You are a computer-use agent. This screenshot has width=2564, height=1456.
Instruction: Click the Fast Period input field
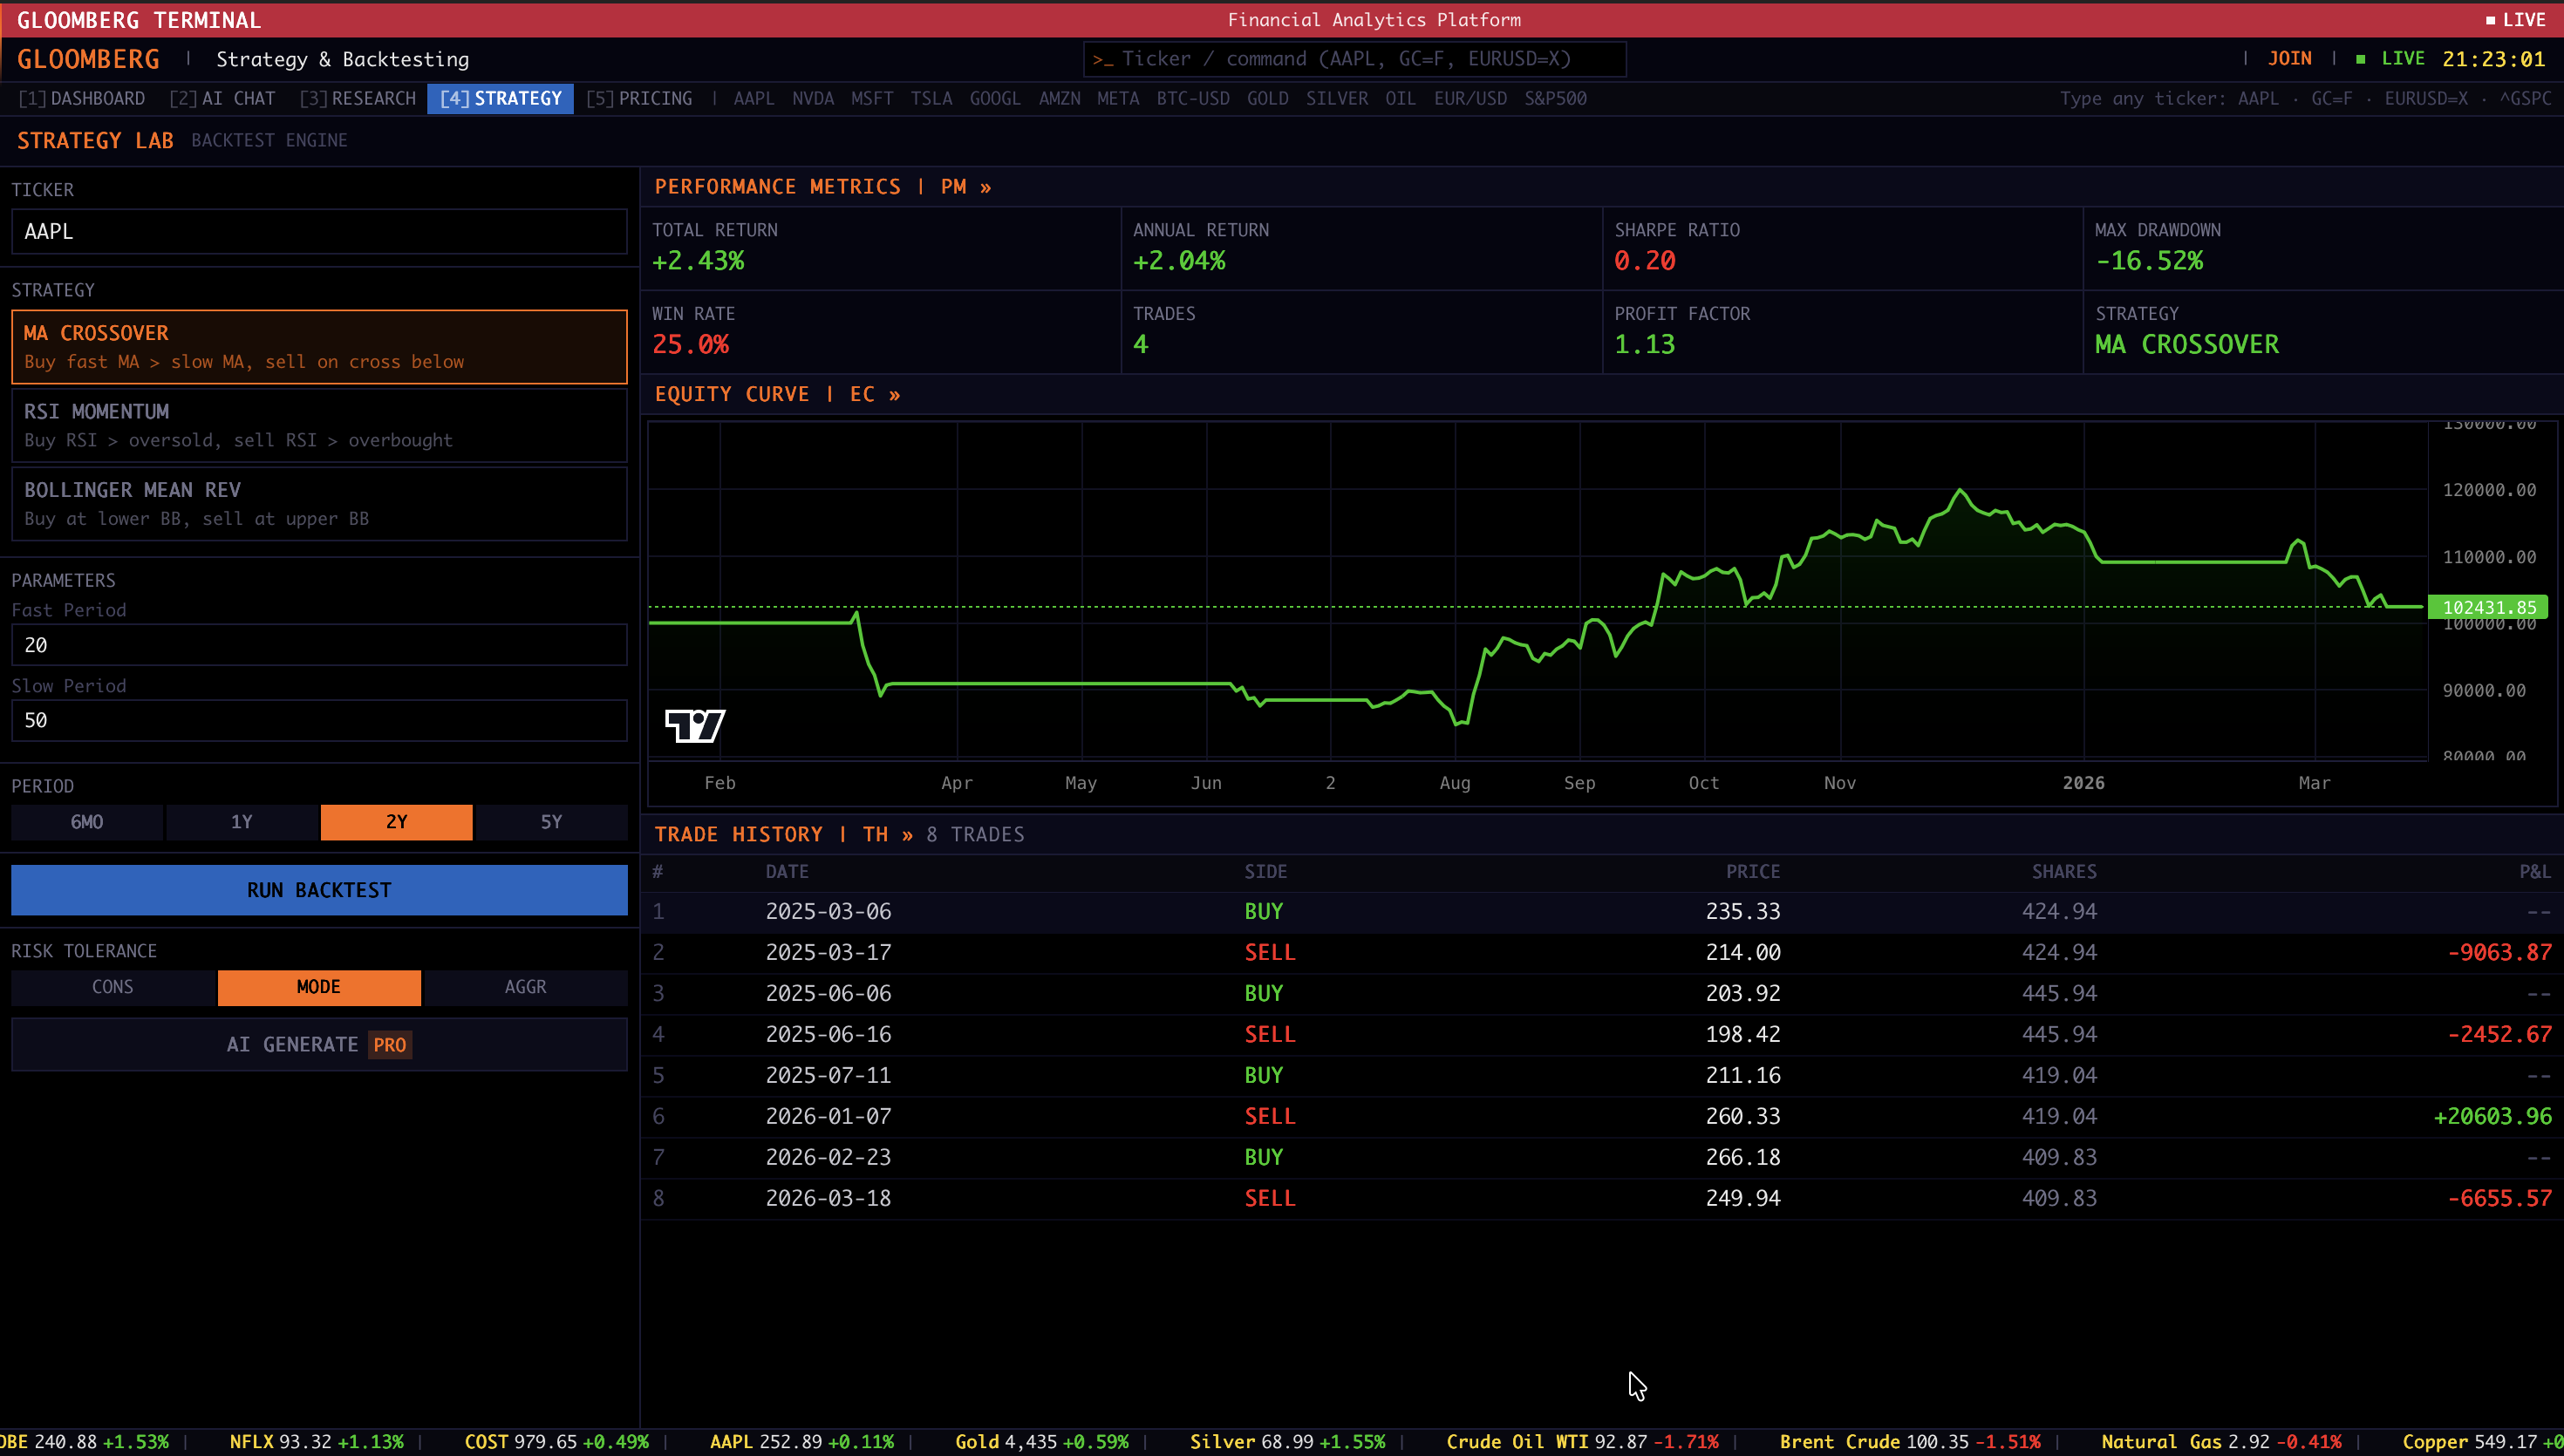(319, 645)
